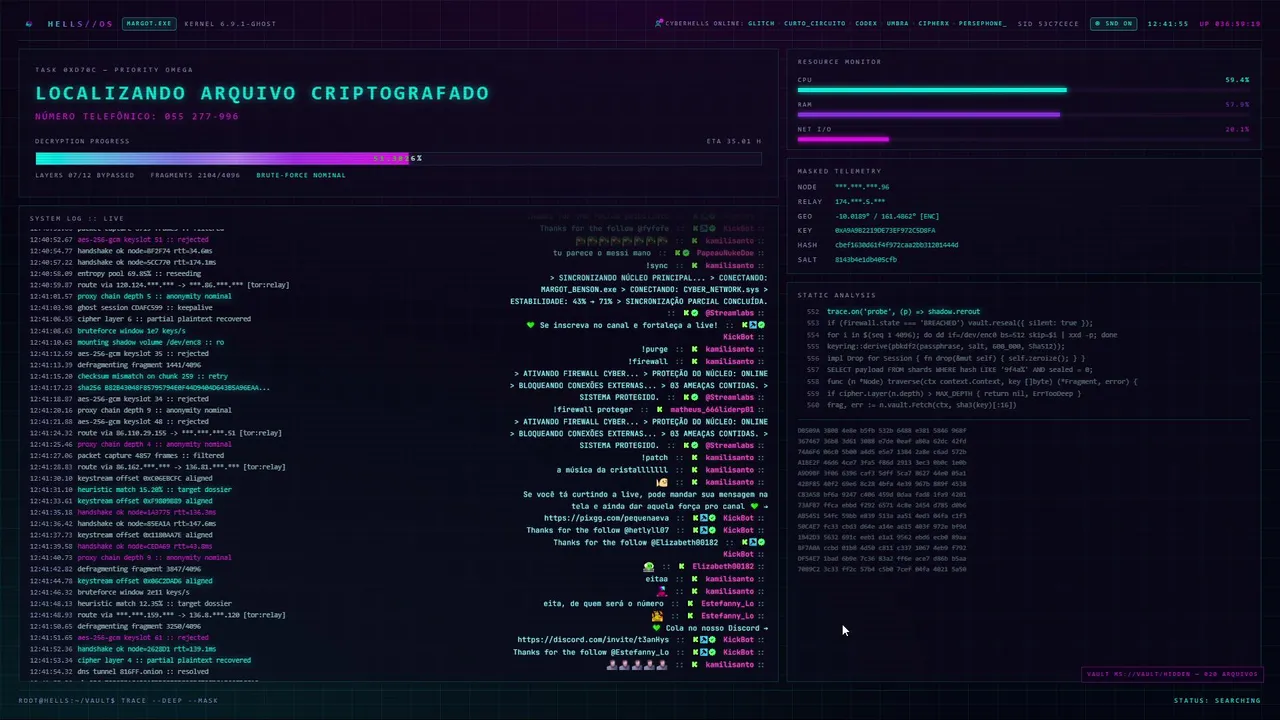Click Kick badge icon next to PapeauNukeDae
The height and width of the screenshot is (720, 1280).
[681, 253]
